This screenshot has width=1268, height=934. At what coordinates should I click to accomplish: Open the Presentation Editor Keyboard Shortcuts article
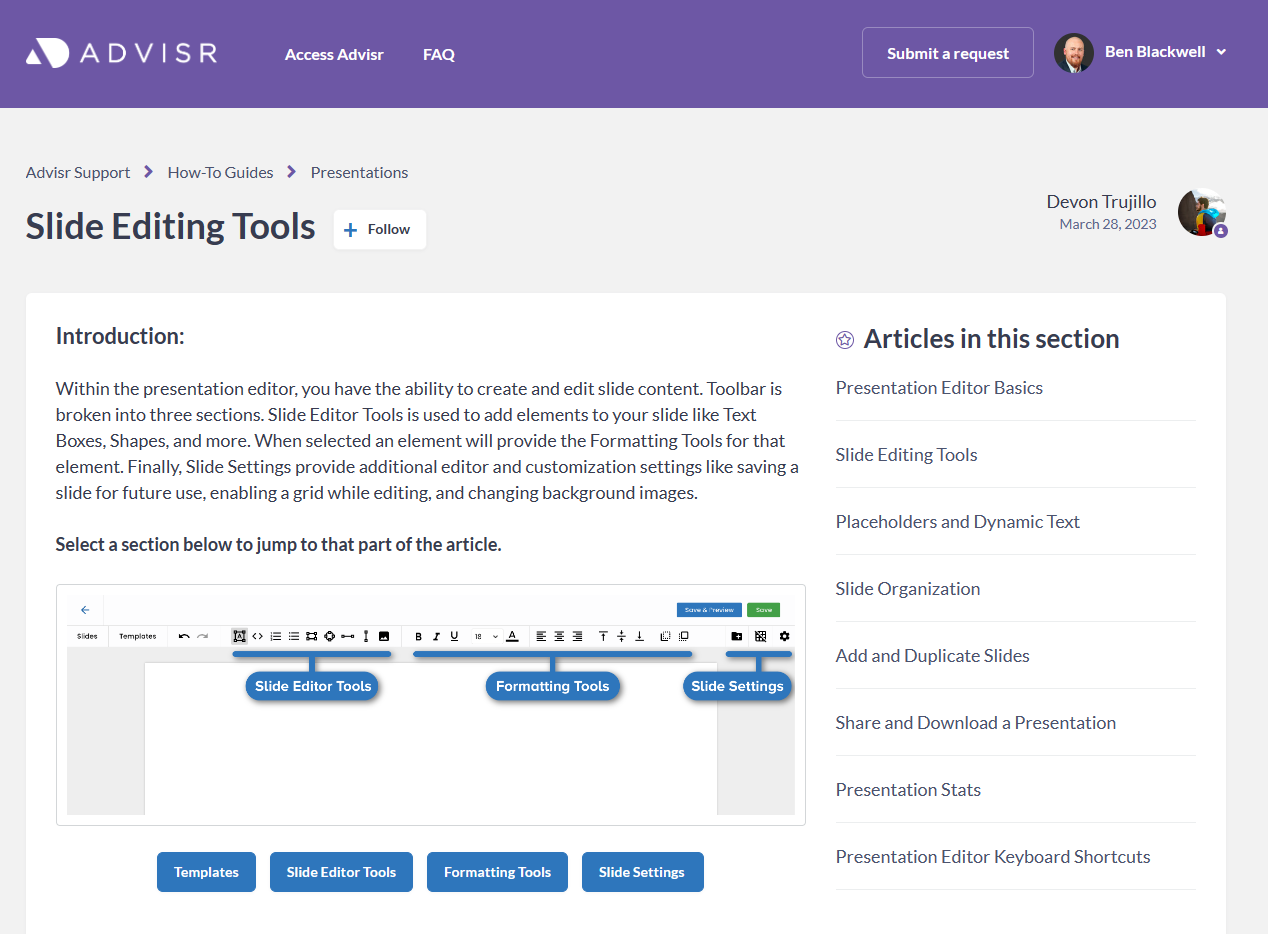[x=992, y=856]
